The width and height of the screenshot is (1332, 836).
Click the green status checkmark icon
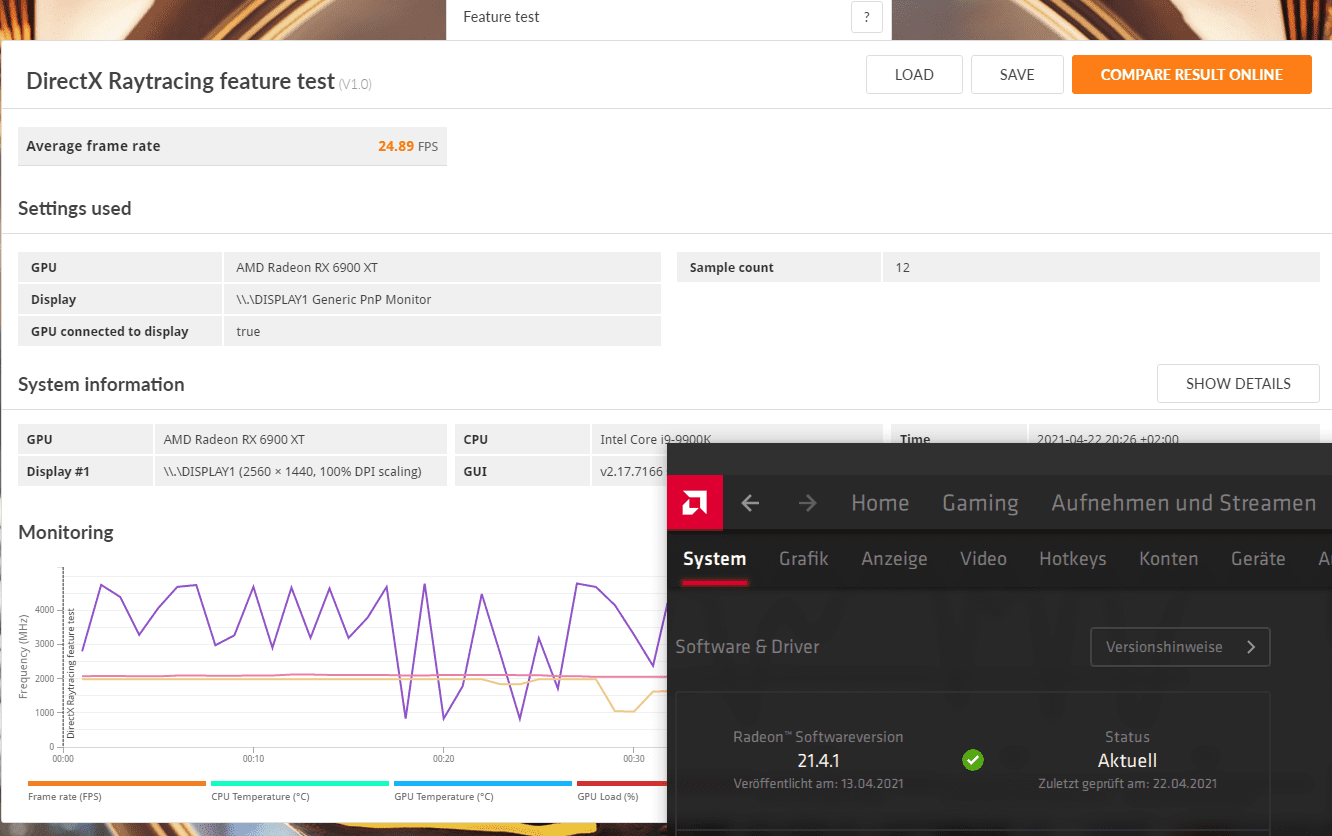click(x=973, y=760)
